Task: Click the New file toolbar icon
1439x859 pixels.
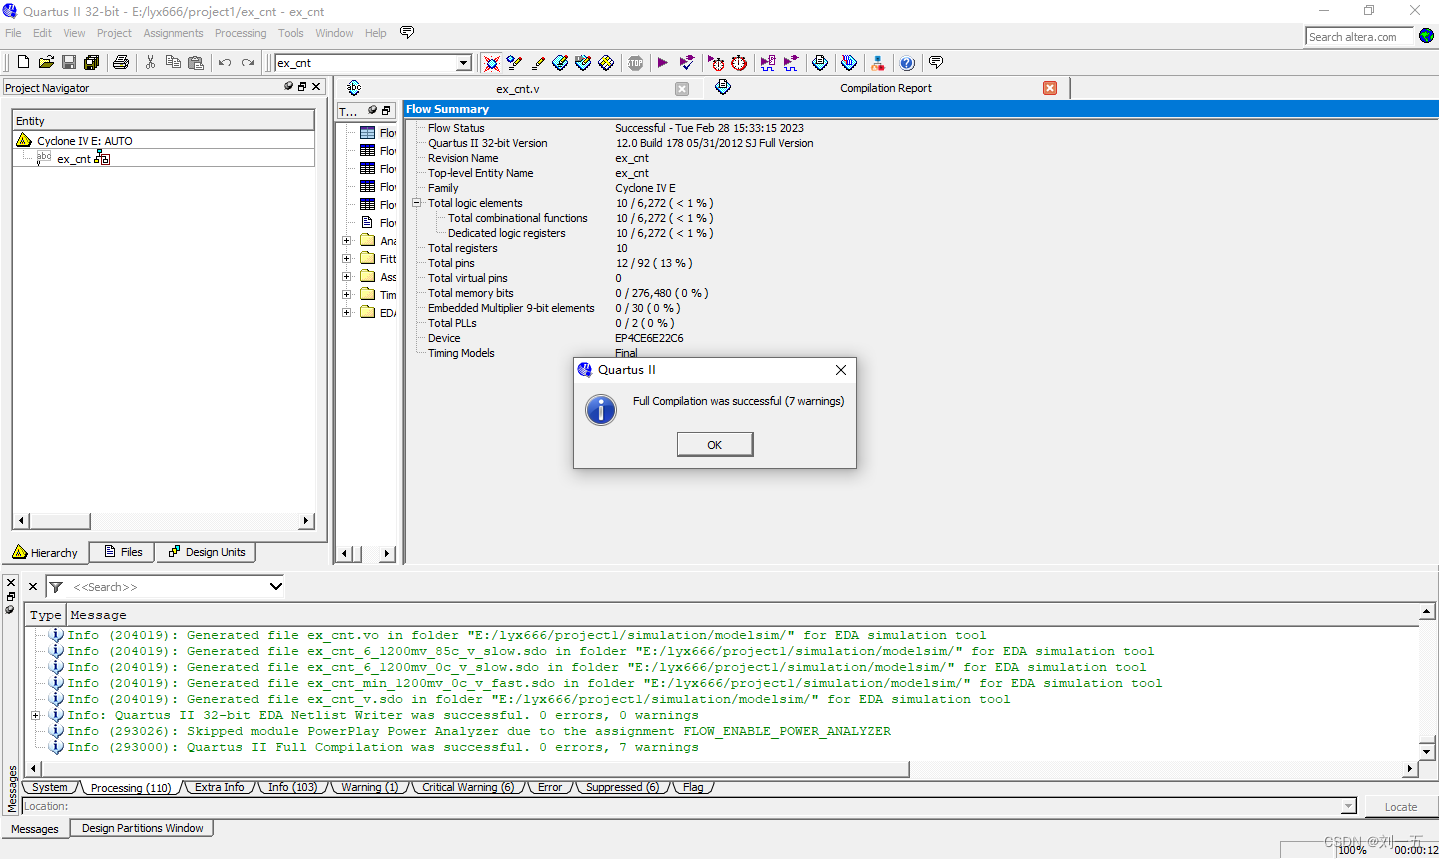Action: pyautogui.click(x=23, y=62)
